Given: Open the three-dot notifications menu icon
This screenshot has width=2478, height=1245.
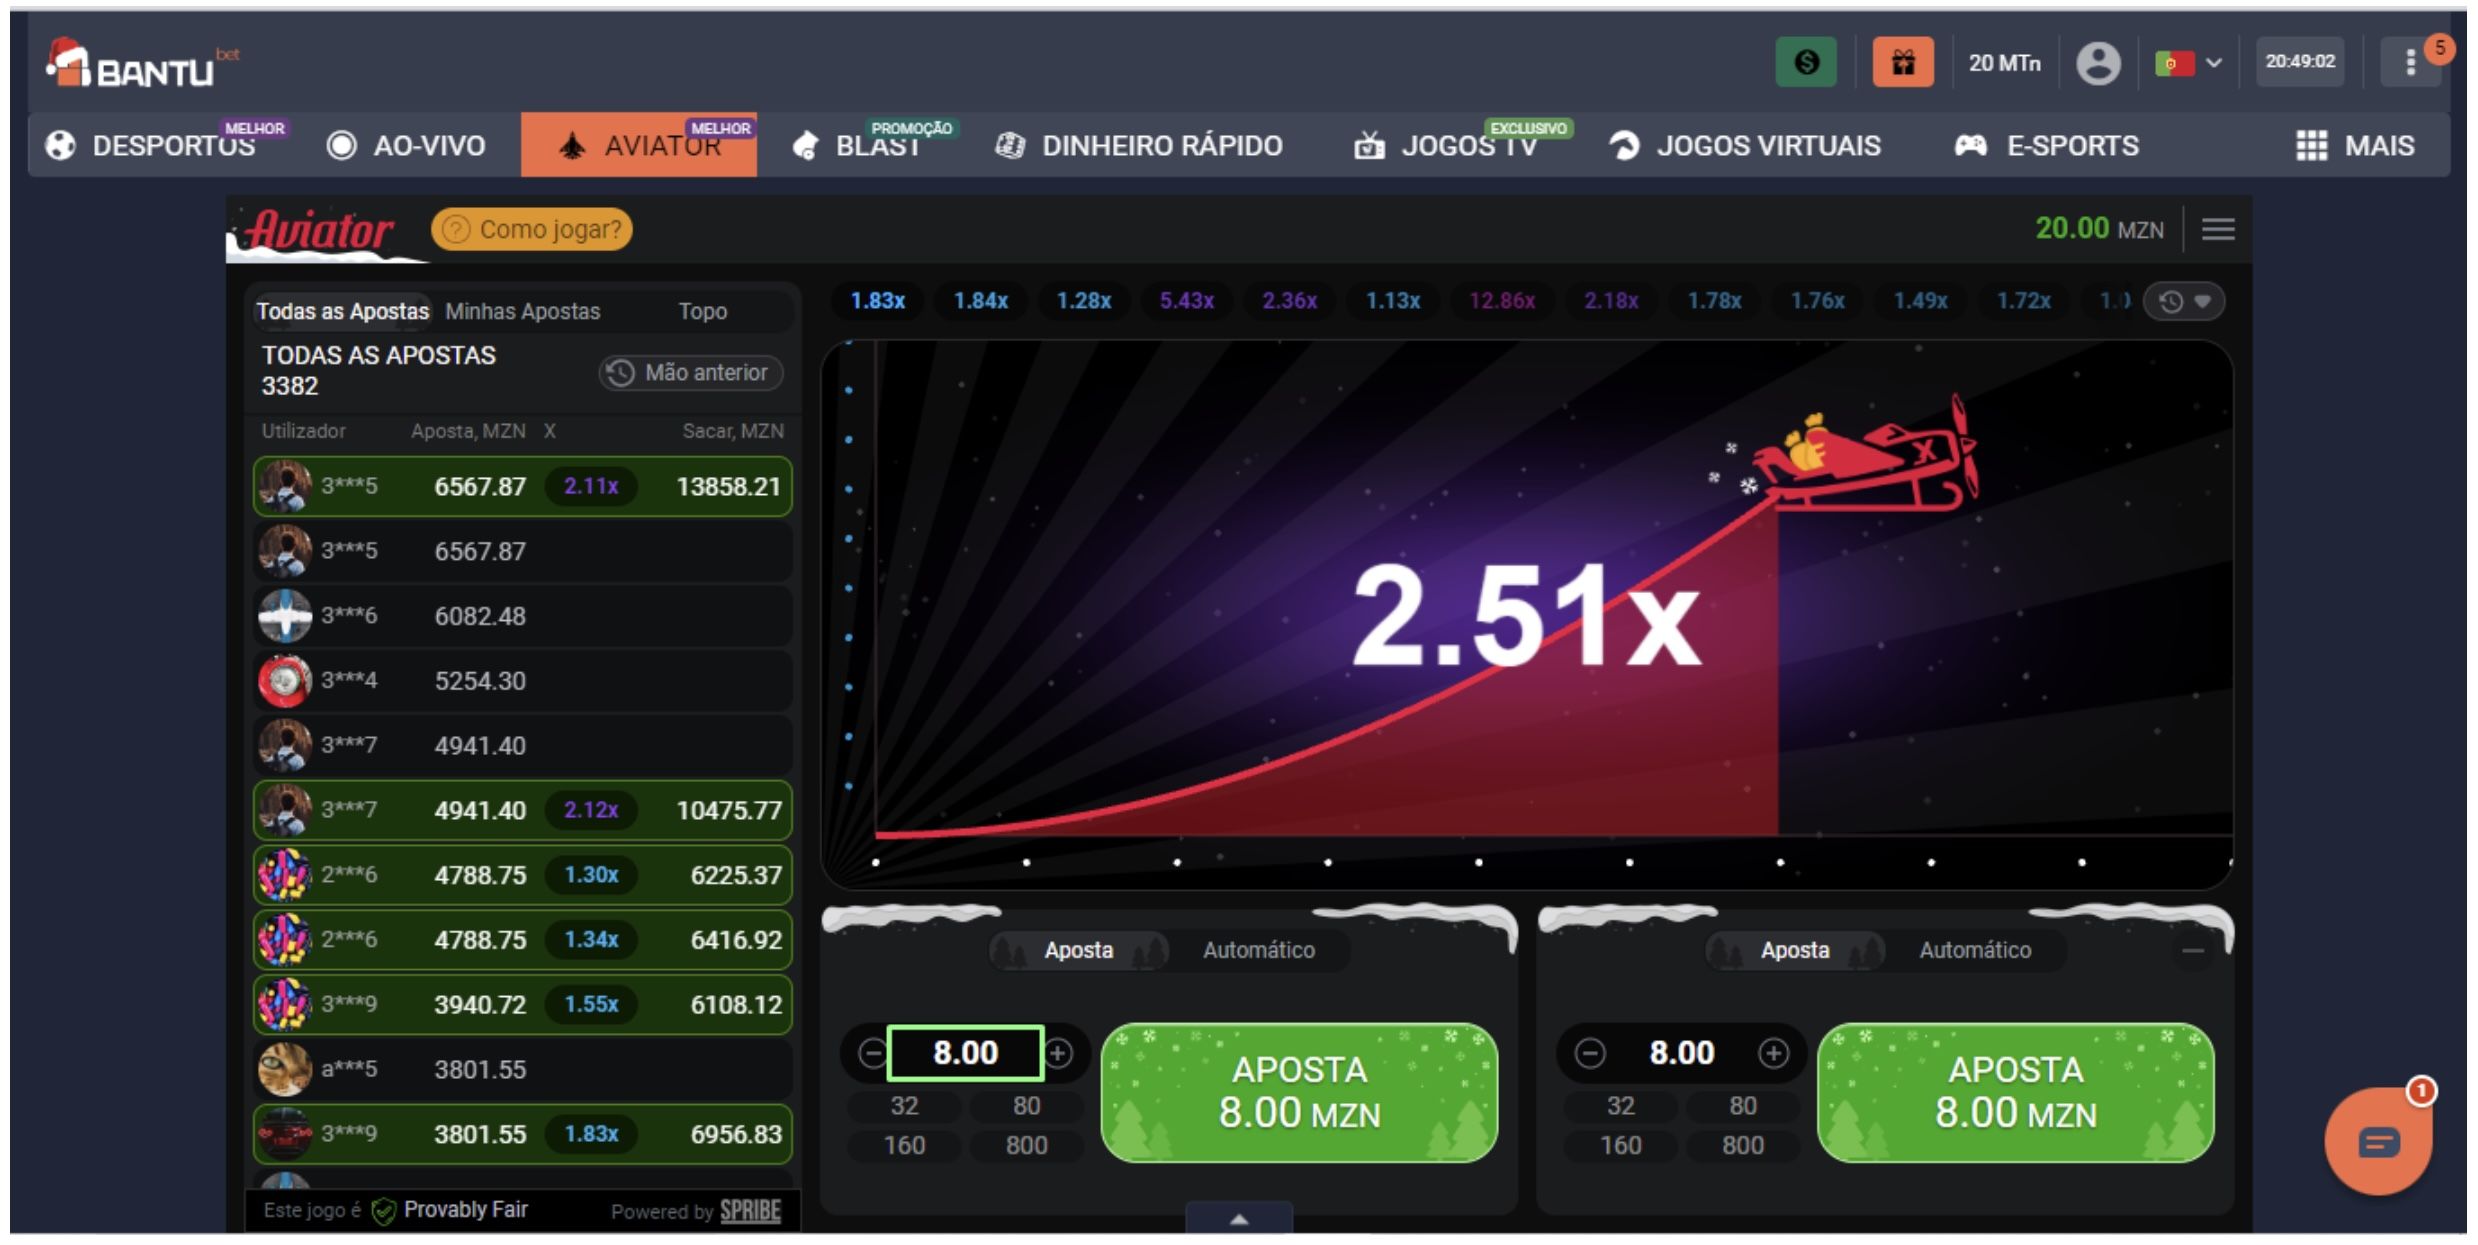Looking at the screenshot, I should (x=2411, y=63).
